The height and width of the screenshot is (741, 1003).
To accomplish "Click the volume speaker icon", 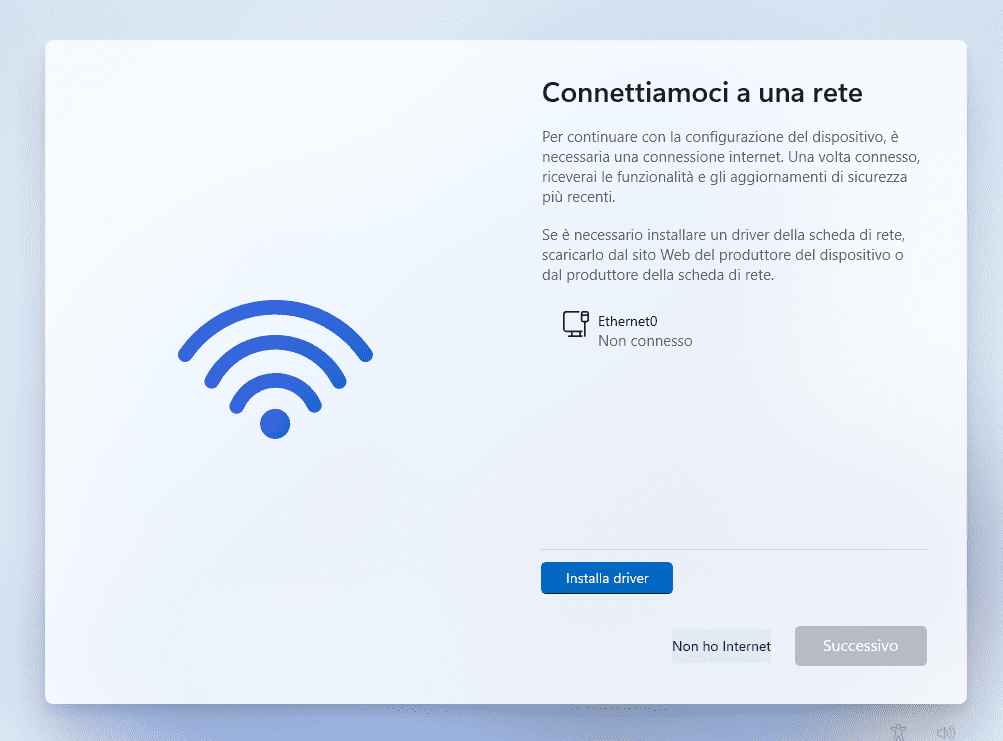I will tap(945, 733).
